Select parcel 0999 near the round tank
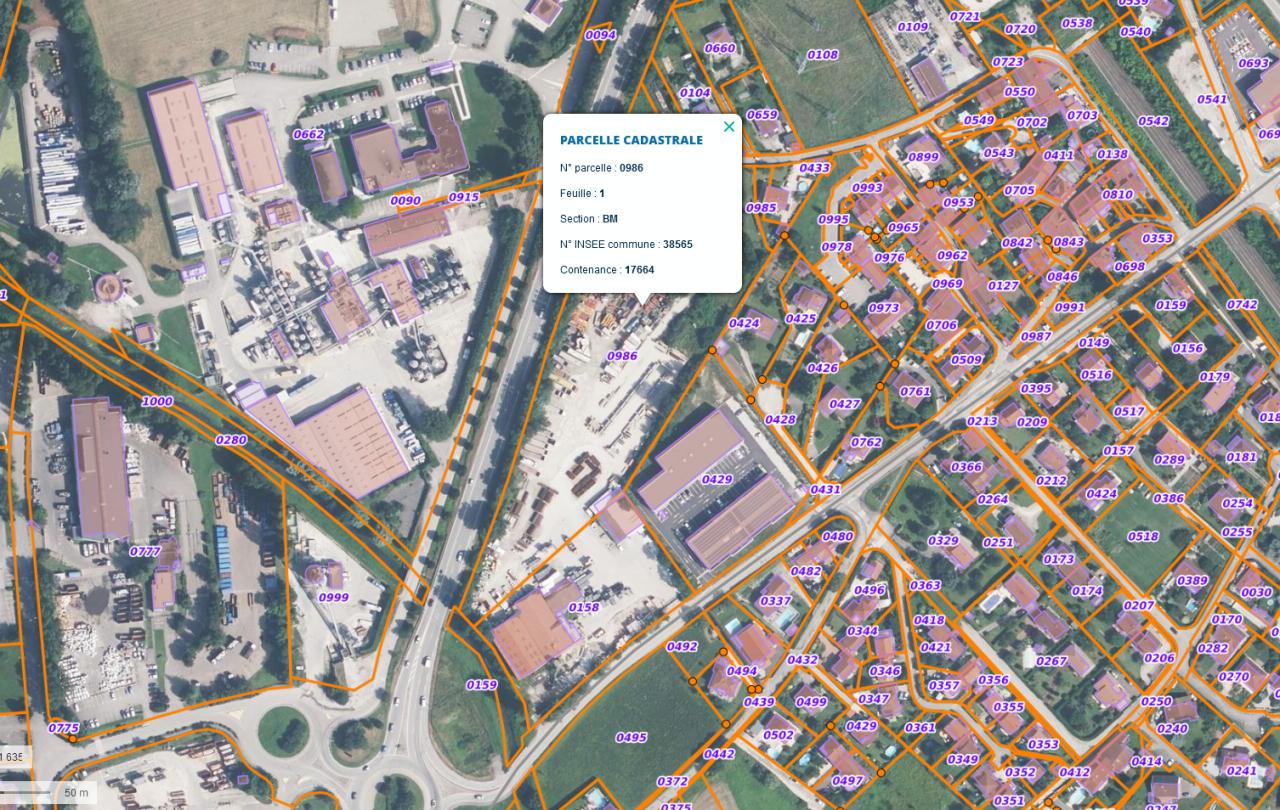1280x810 pixels. pos(334,598)
